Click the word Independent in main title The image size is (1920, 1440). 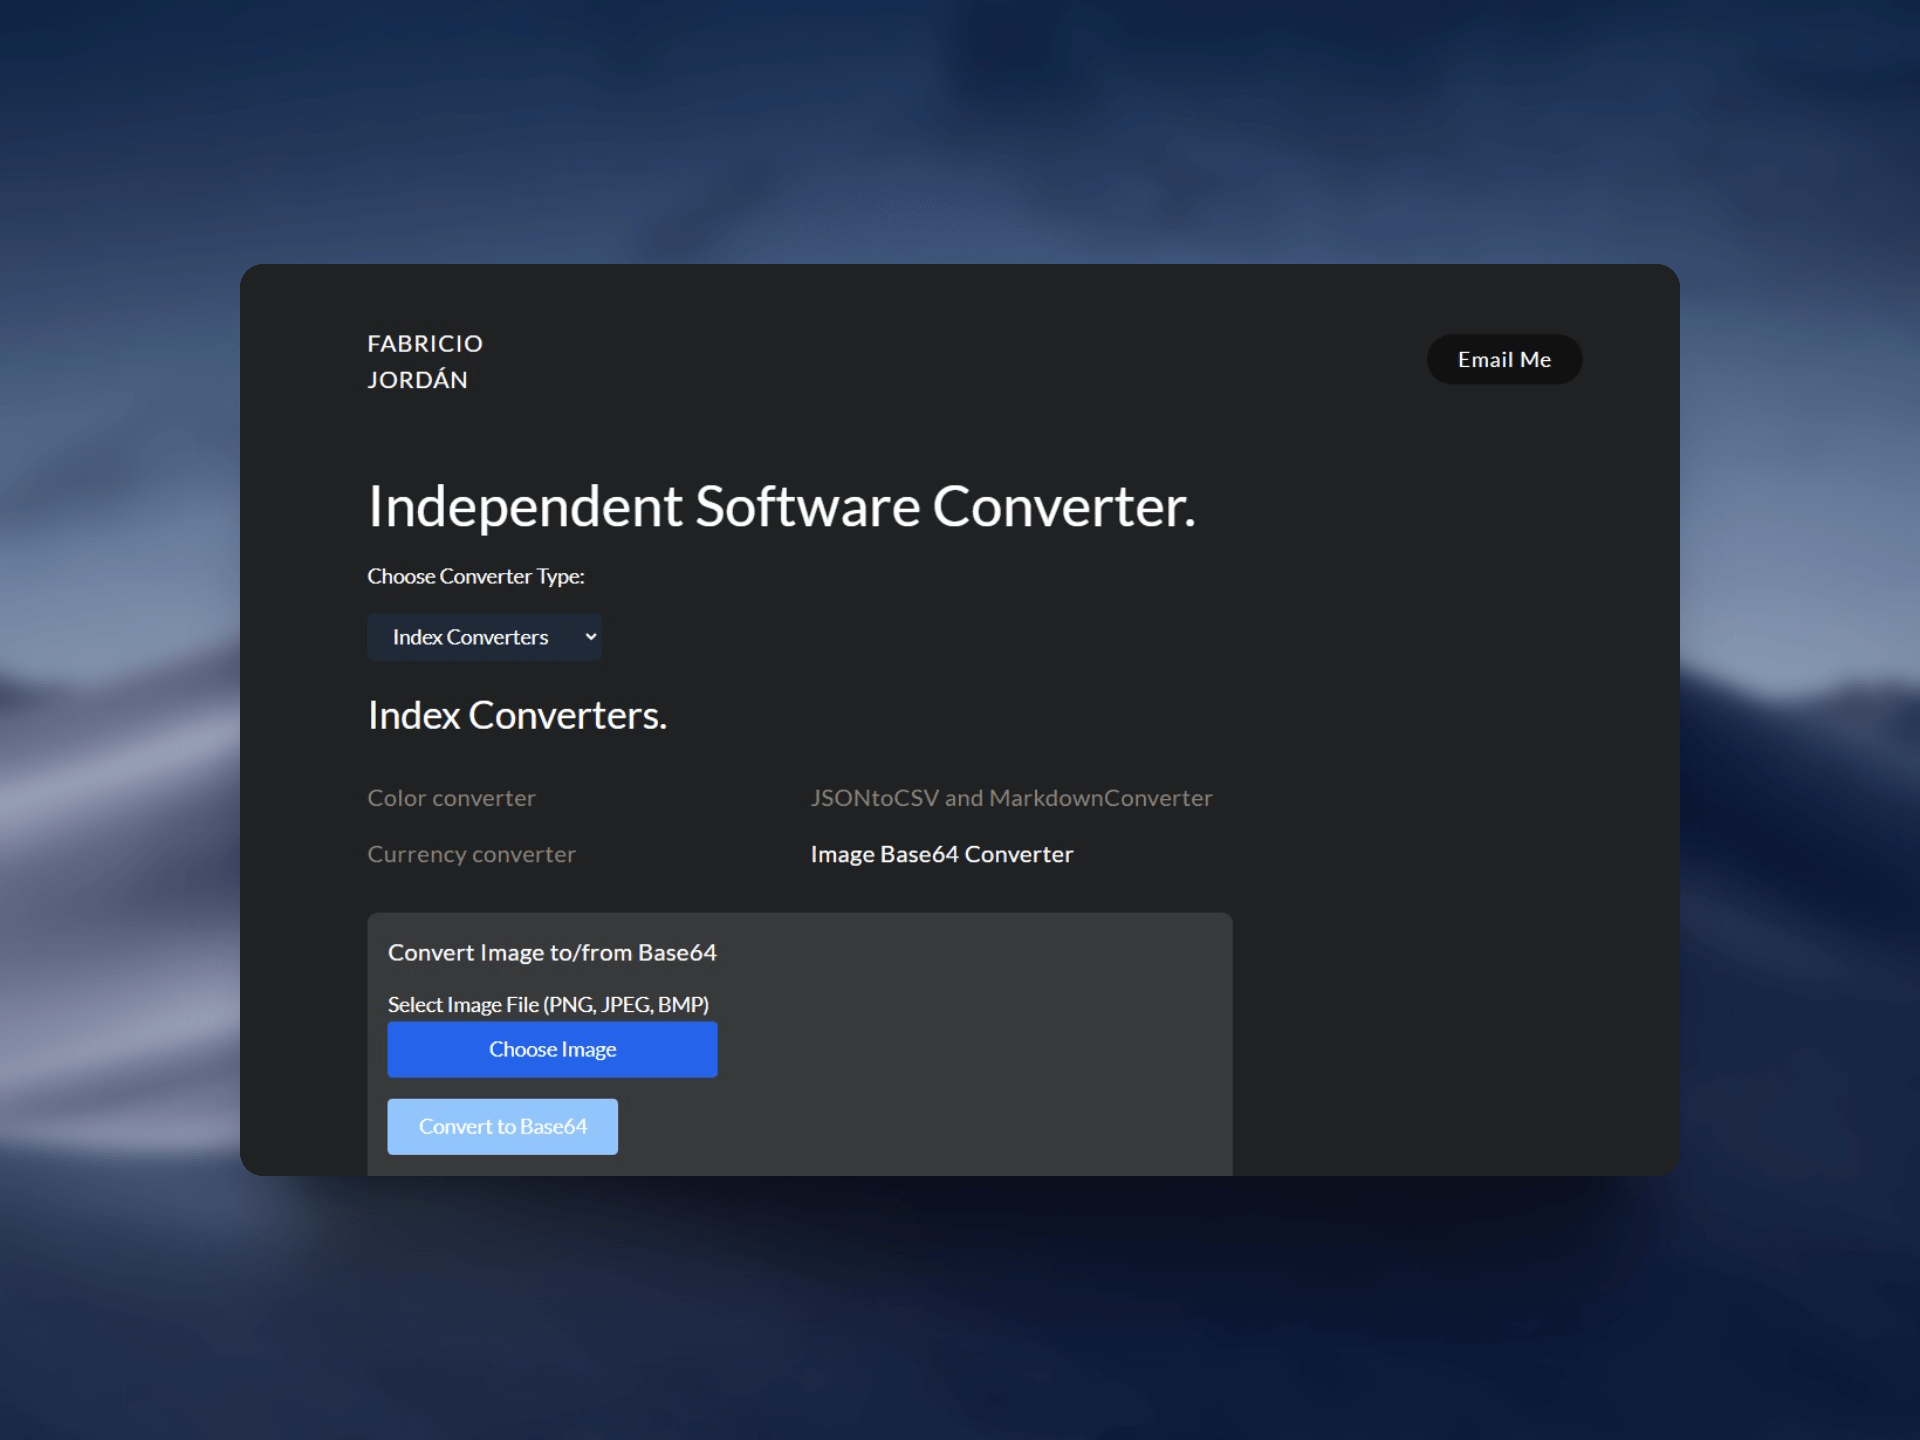tap(525, 507)
